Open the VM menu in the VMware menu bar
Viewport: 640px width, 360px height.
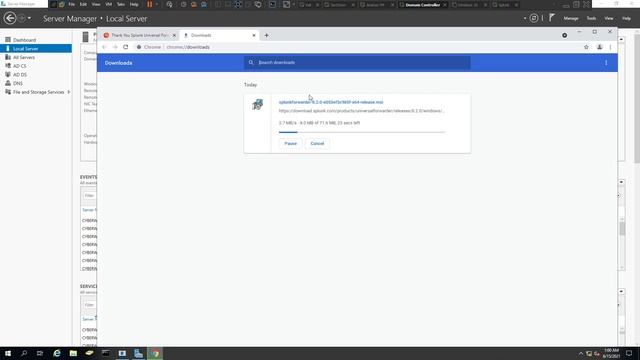click(109, 4)
